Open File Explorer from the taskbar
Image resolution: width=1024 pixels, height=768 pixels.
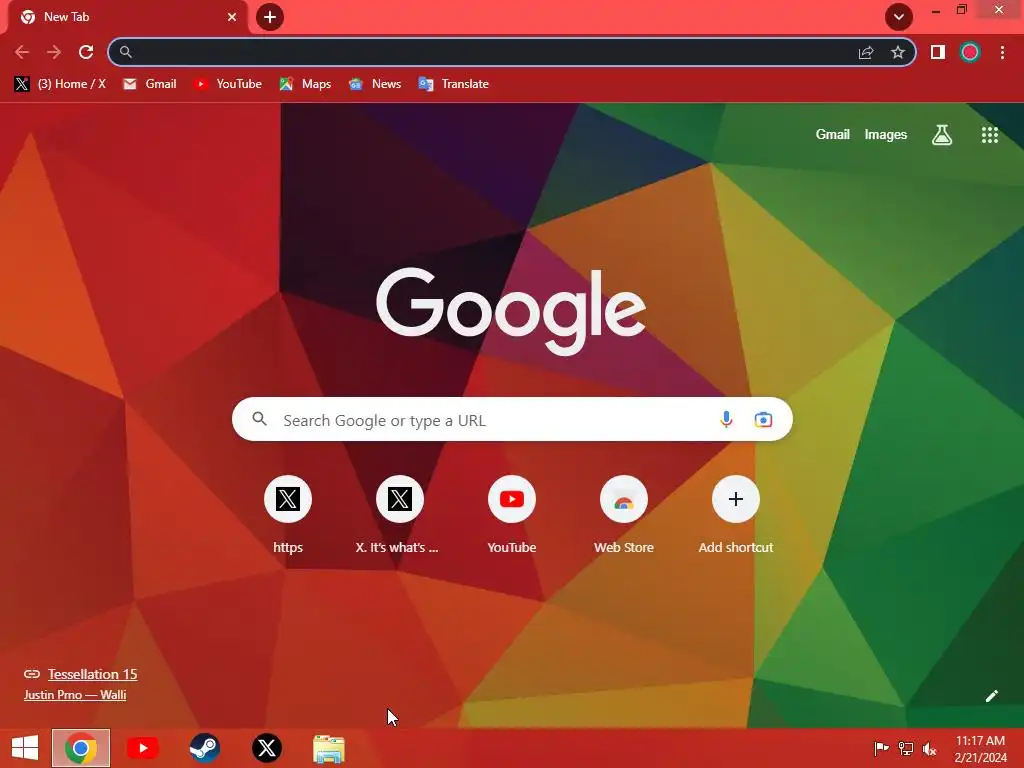[328, 748]
